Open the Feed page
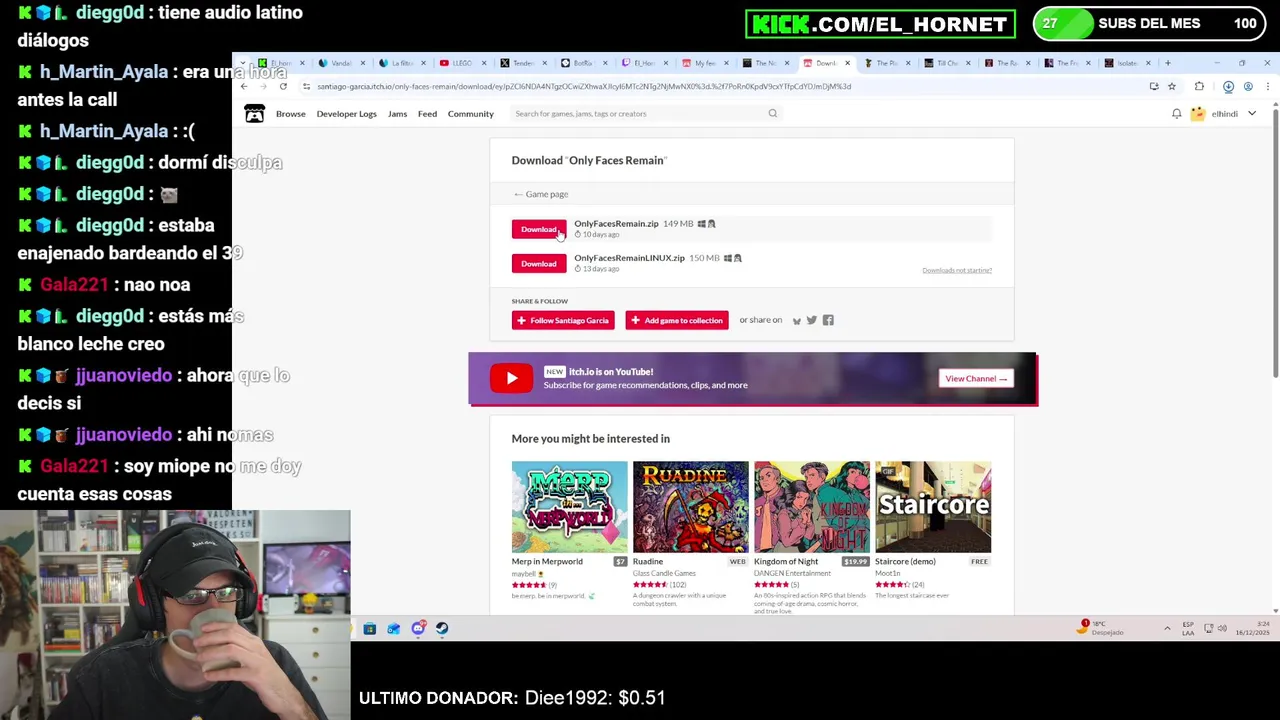 427,114
